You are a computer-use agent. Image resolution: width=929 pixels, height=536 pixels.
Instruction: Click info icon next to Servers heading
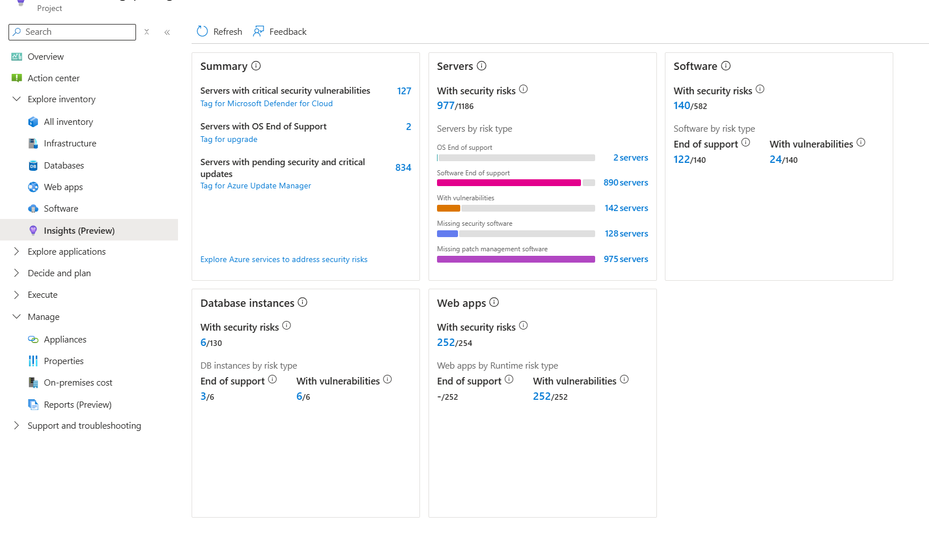pyautogui.click(x=482, y=66)
